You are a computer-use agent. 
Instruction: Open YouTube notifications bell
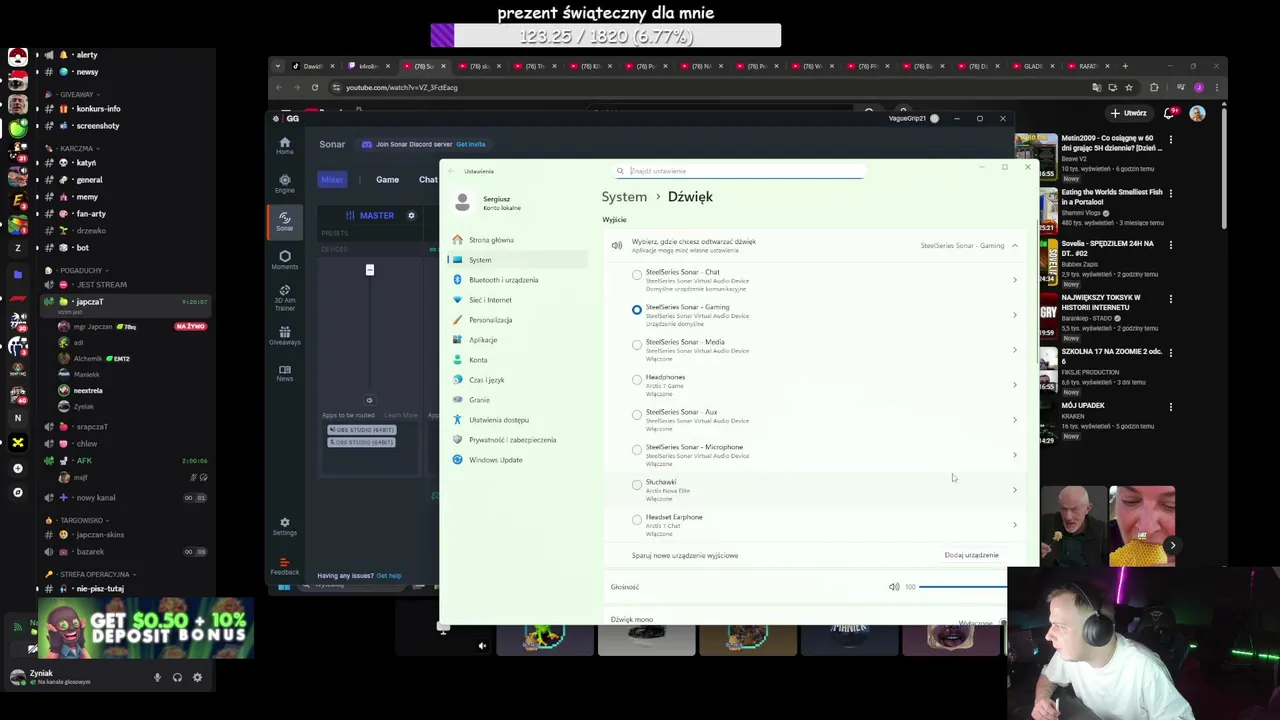[1169, 113]
